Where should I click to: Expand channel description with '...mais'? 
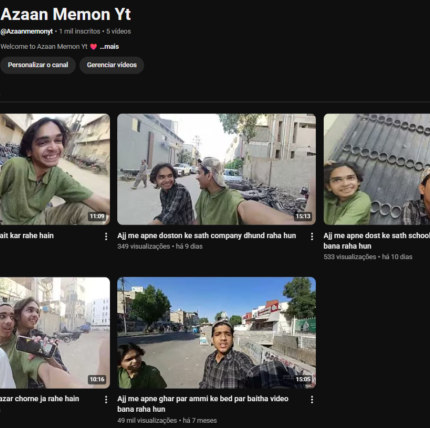109,47
